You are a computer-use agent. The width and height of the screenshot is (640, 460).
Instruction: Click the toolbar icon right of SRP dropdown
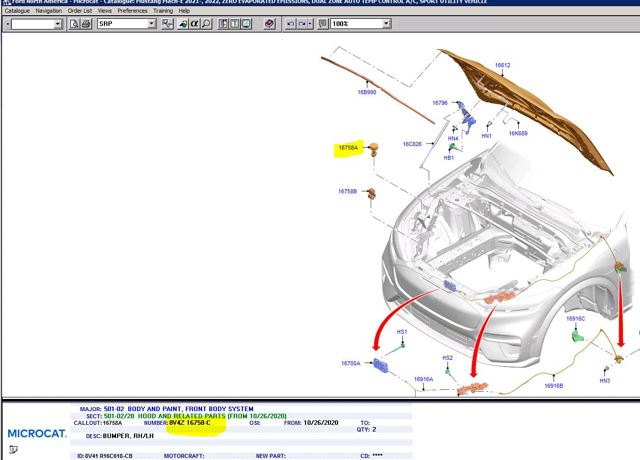coord(167,24)
